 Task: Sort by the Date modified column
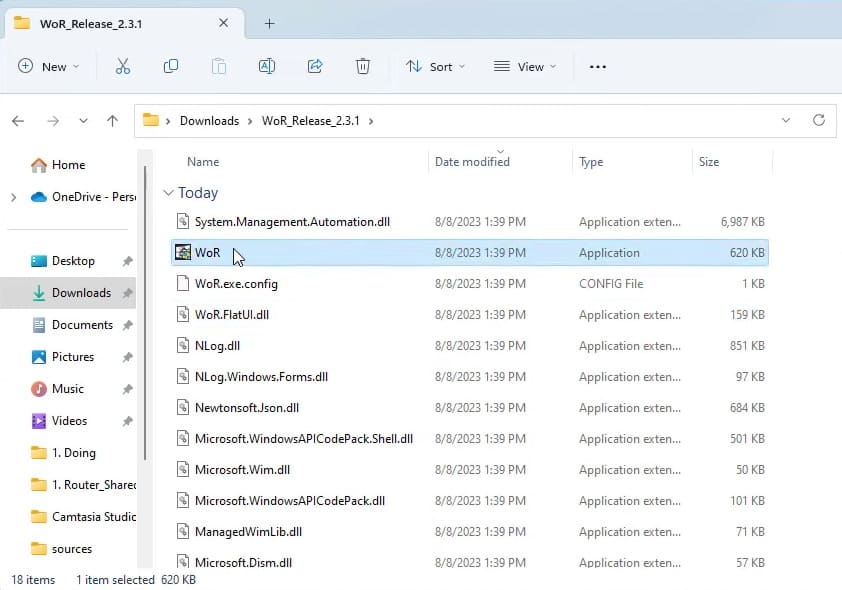point(472,162)
